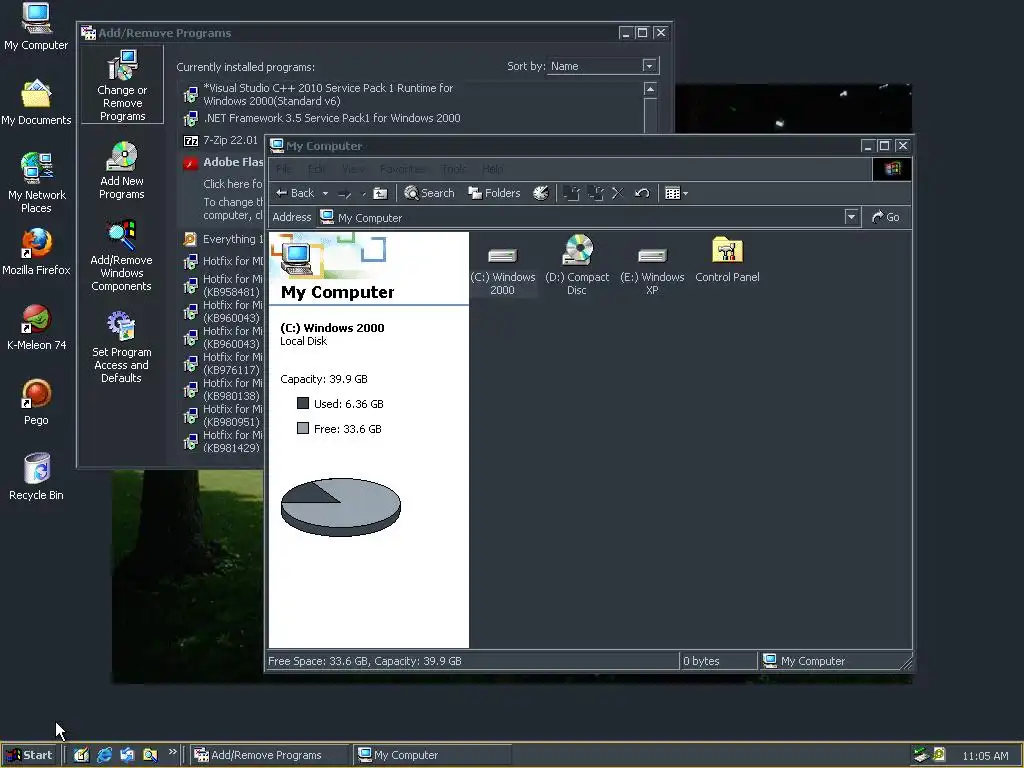Select My Computer desktop icon

point(36,27)
